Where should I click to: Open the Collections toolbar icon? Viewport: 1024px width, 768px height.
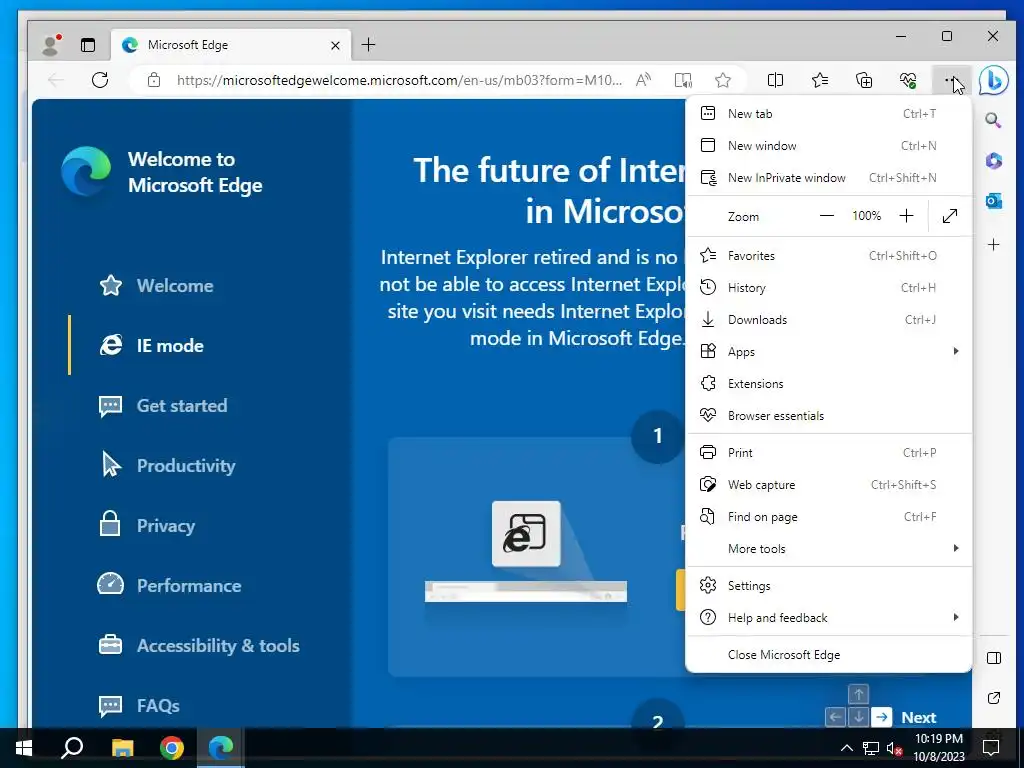tap(864, 80)
